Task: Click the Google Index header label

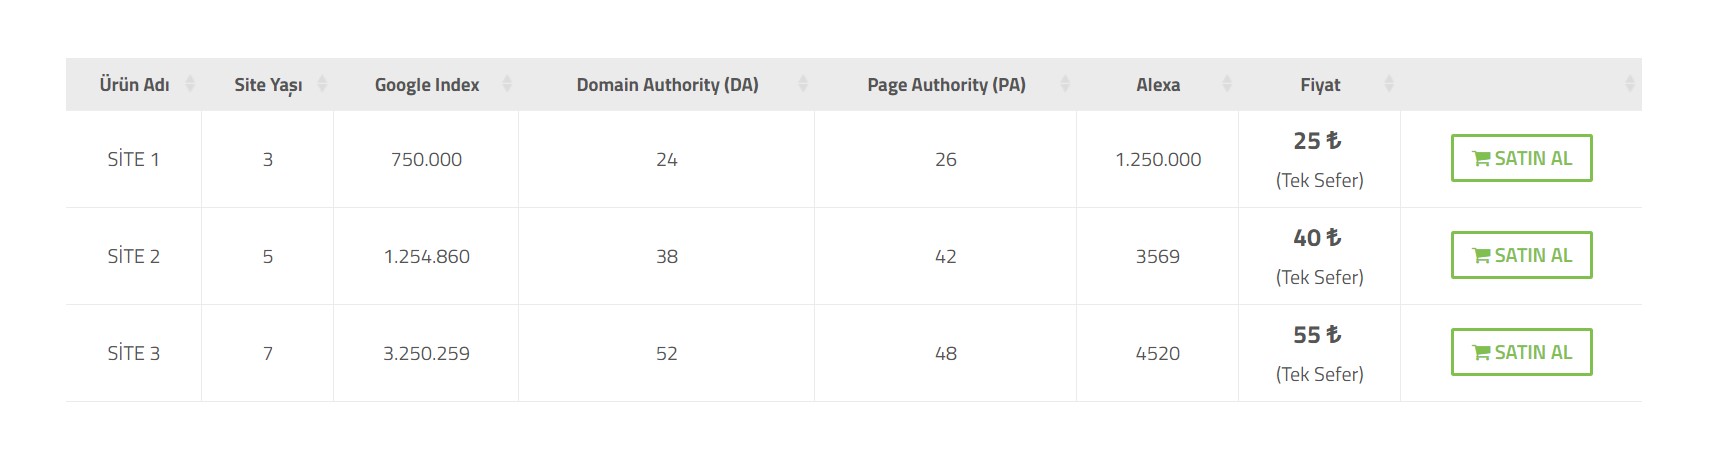Action: 427,85
